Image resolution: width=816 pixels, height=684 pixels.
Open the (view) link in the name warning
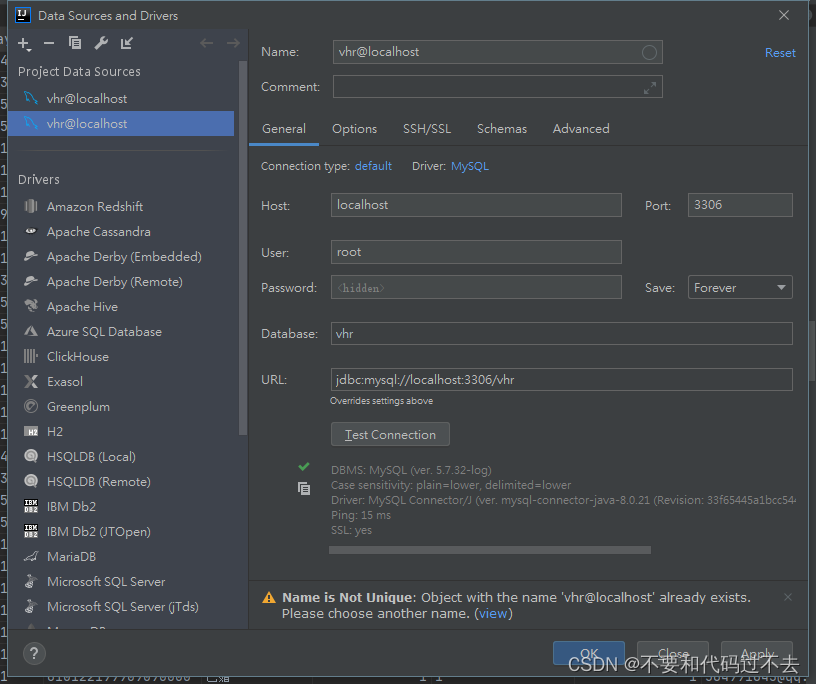493,613
